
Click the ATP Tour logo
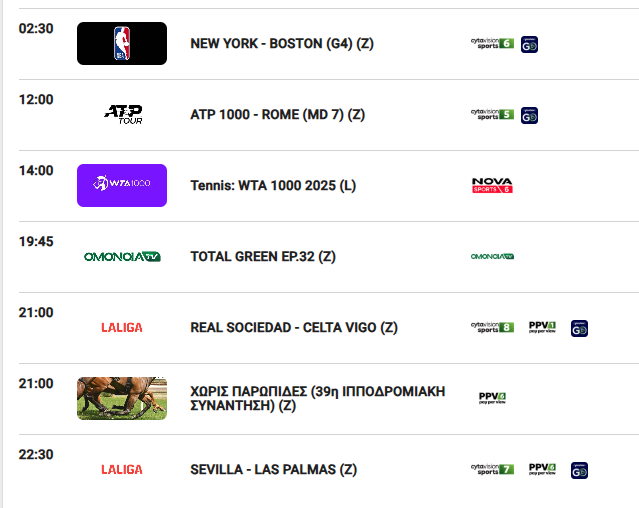click(x=123, y=114)
